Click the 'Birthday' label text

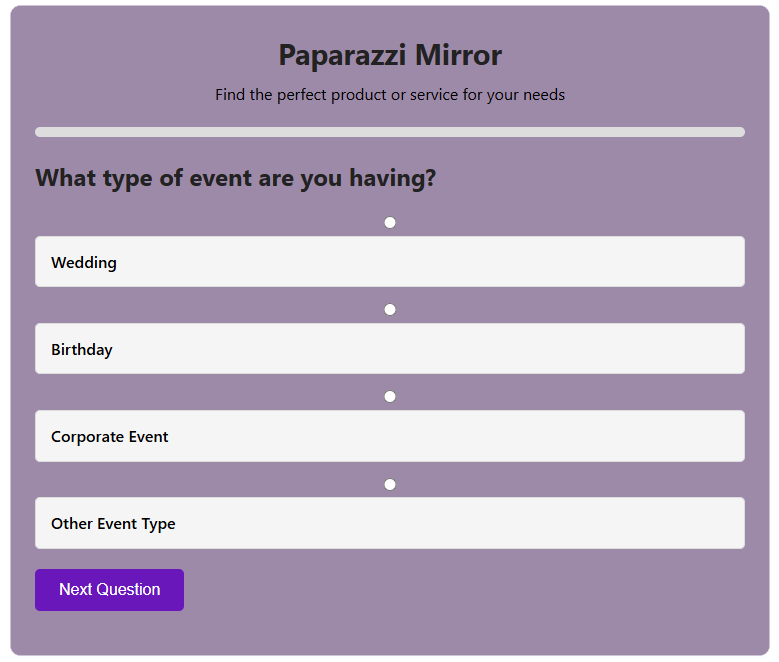pyautogui.click(x=82, y=350)
